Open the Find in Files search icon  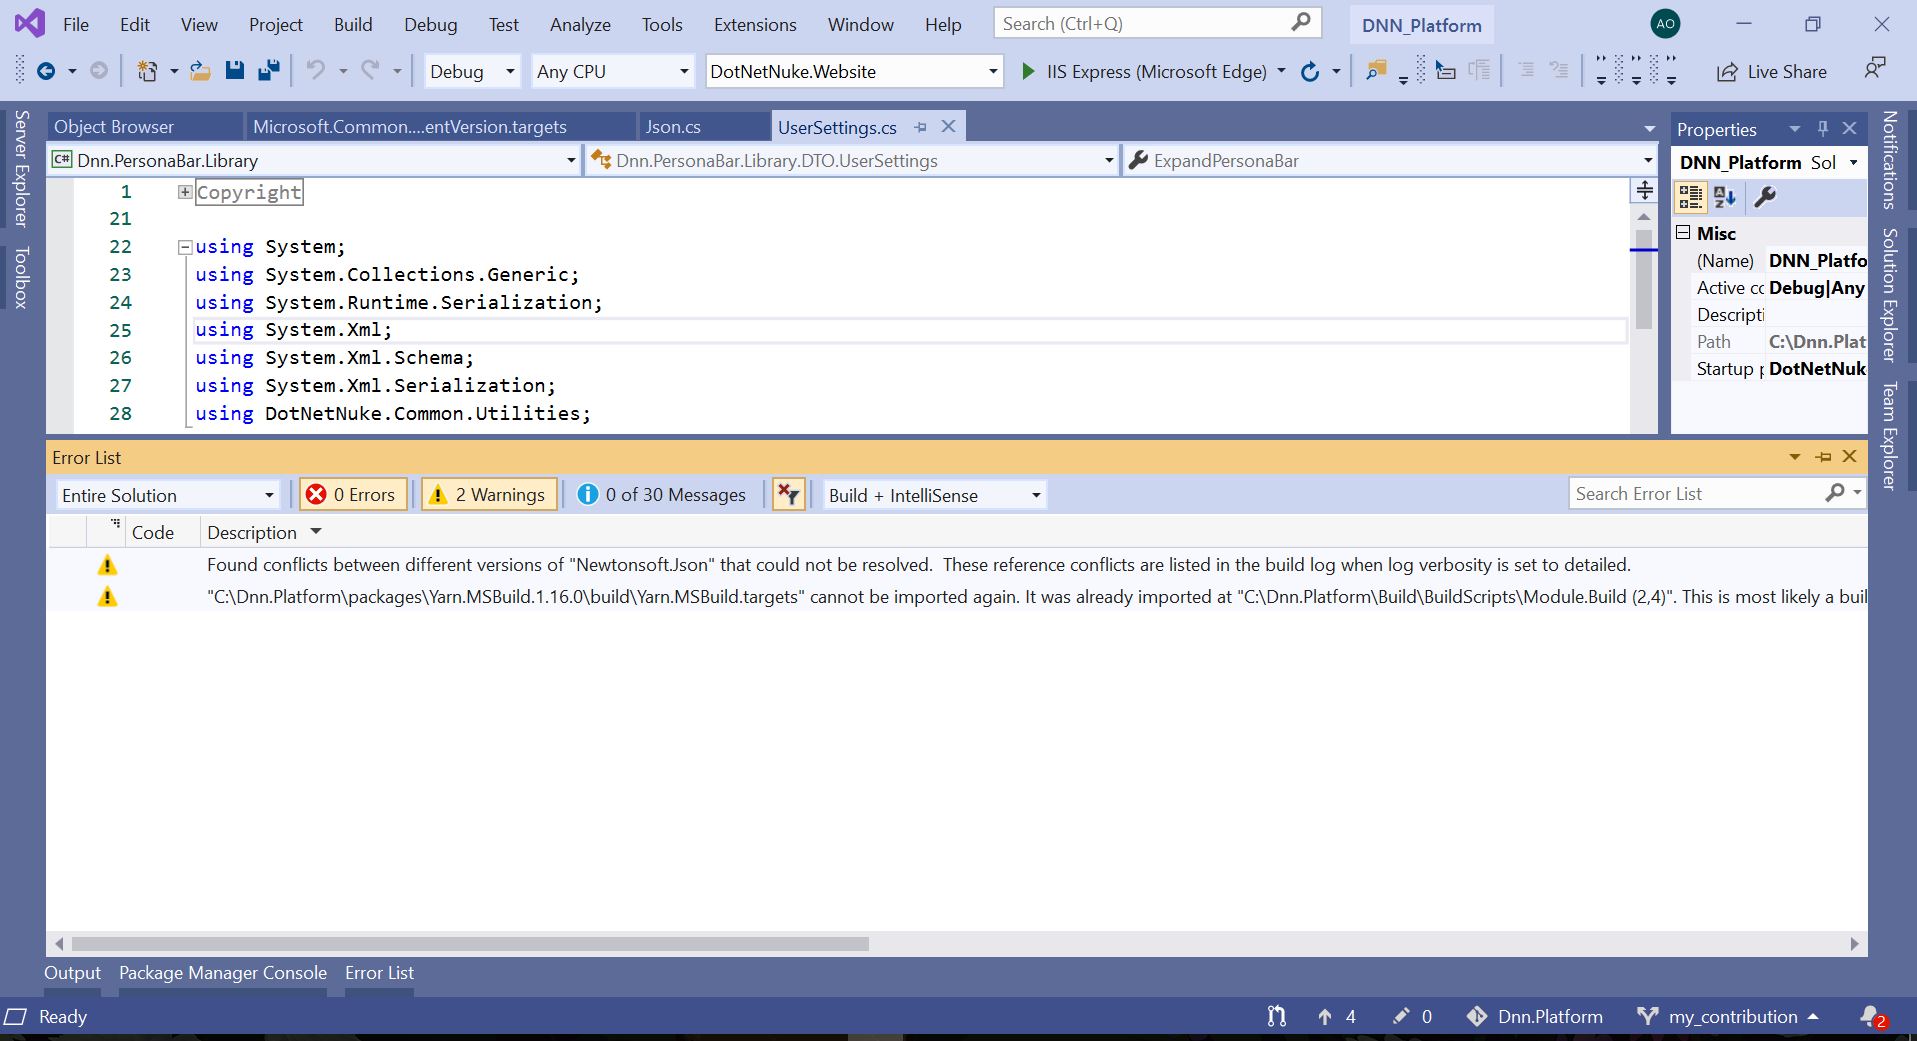1377,71
